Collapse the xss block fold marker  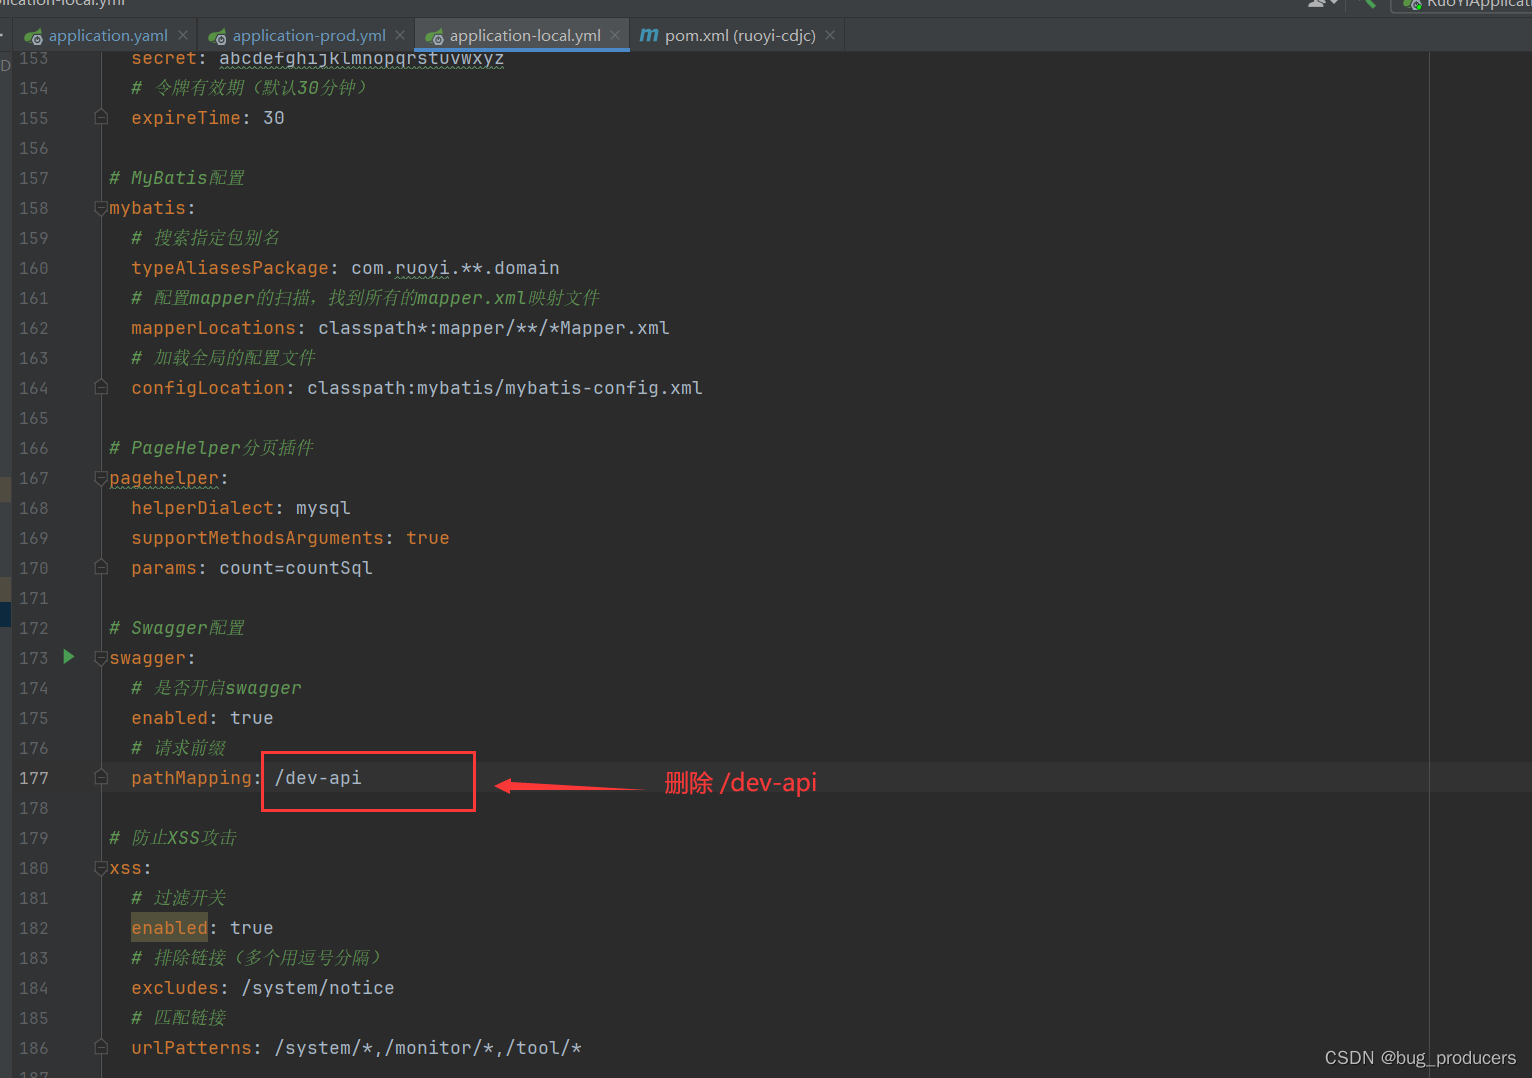click(x=101, y=868)
